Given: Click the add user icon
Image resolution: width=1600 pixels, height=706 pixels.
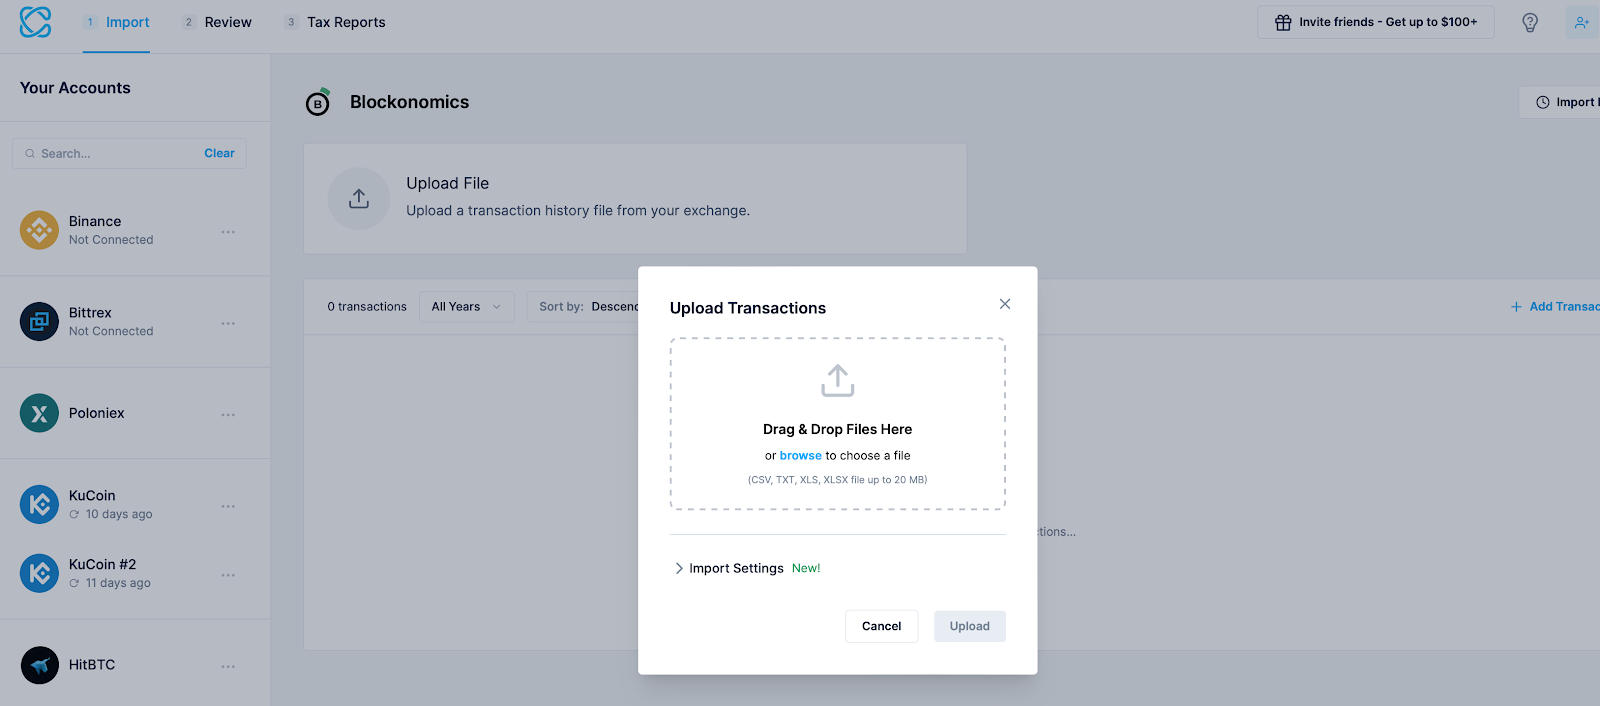Looking at the screenshot, I should click(x=1582, y=22).
